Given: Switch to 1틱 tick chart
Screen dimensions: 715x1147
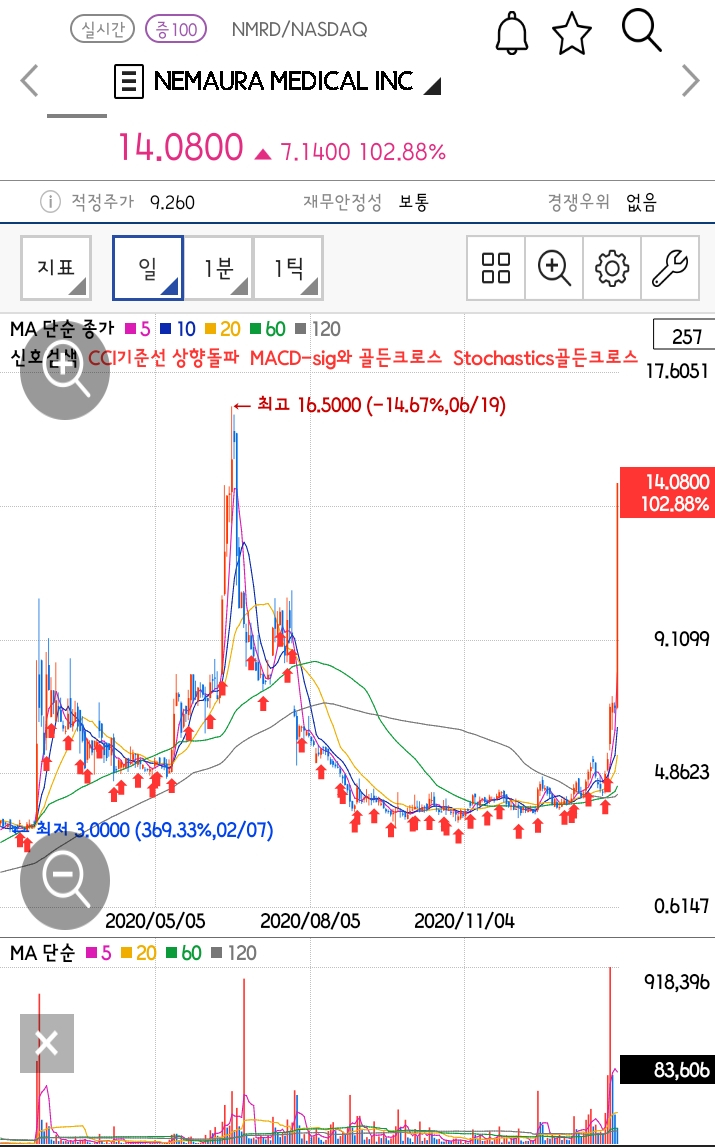Looking at the screenshot, I should click(288, 268).
